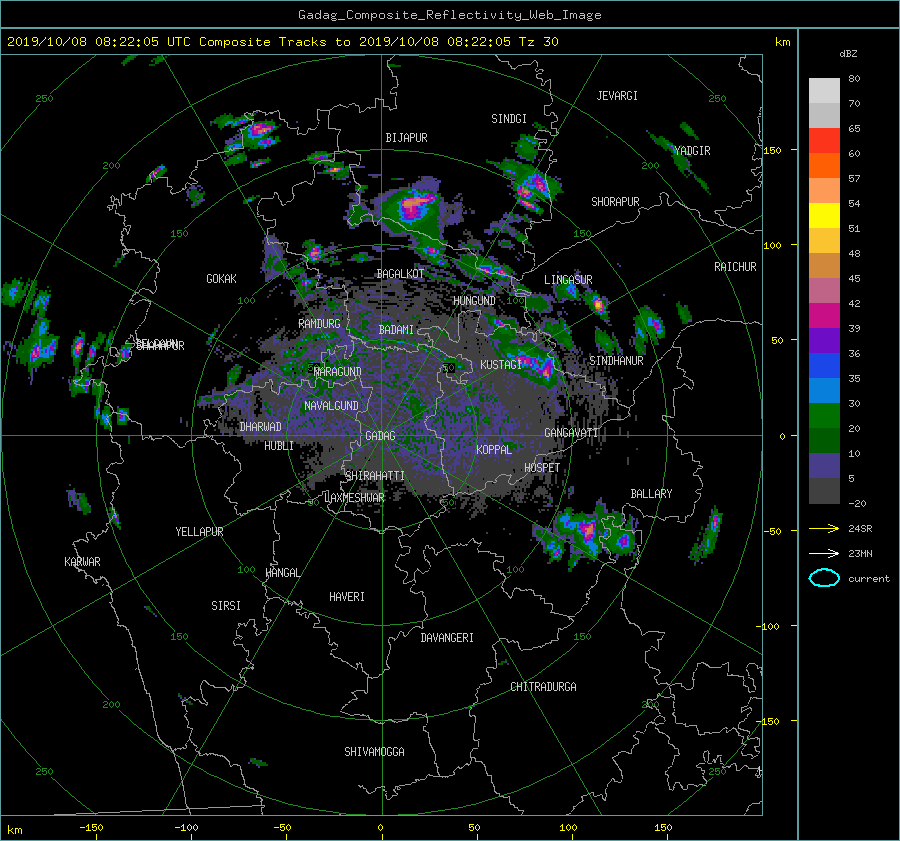Click the NAVALGUND city label
The image size is (900, 841).
(x=331, y=405)
